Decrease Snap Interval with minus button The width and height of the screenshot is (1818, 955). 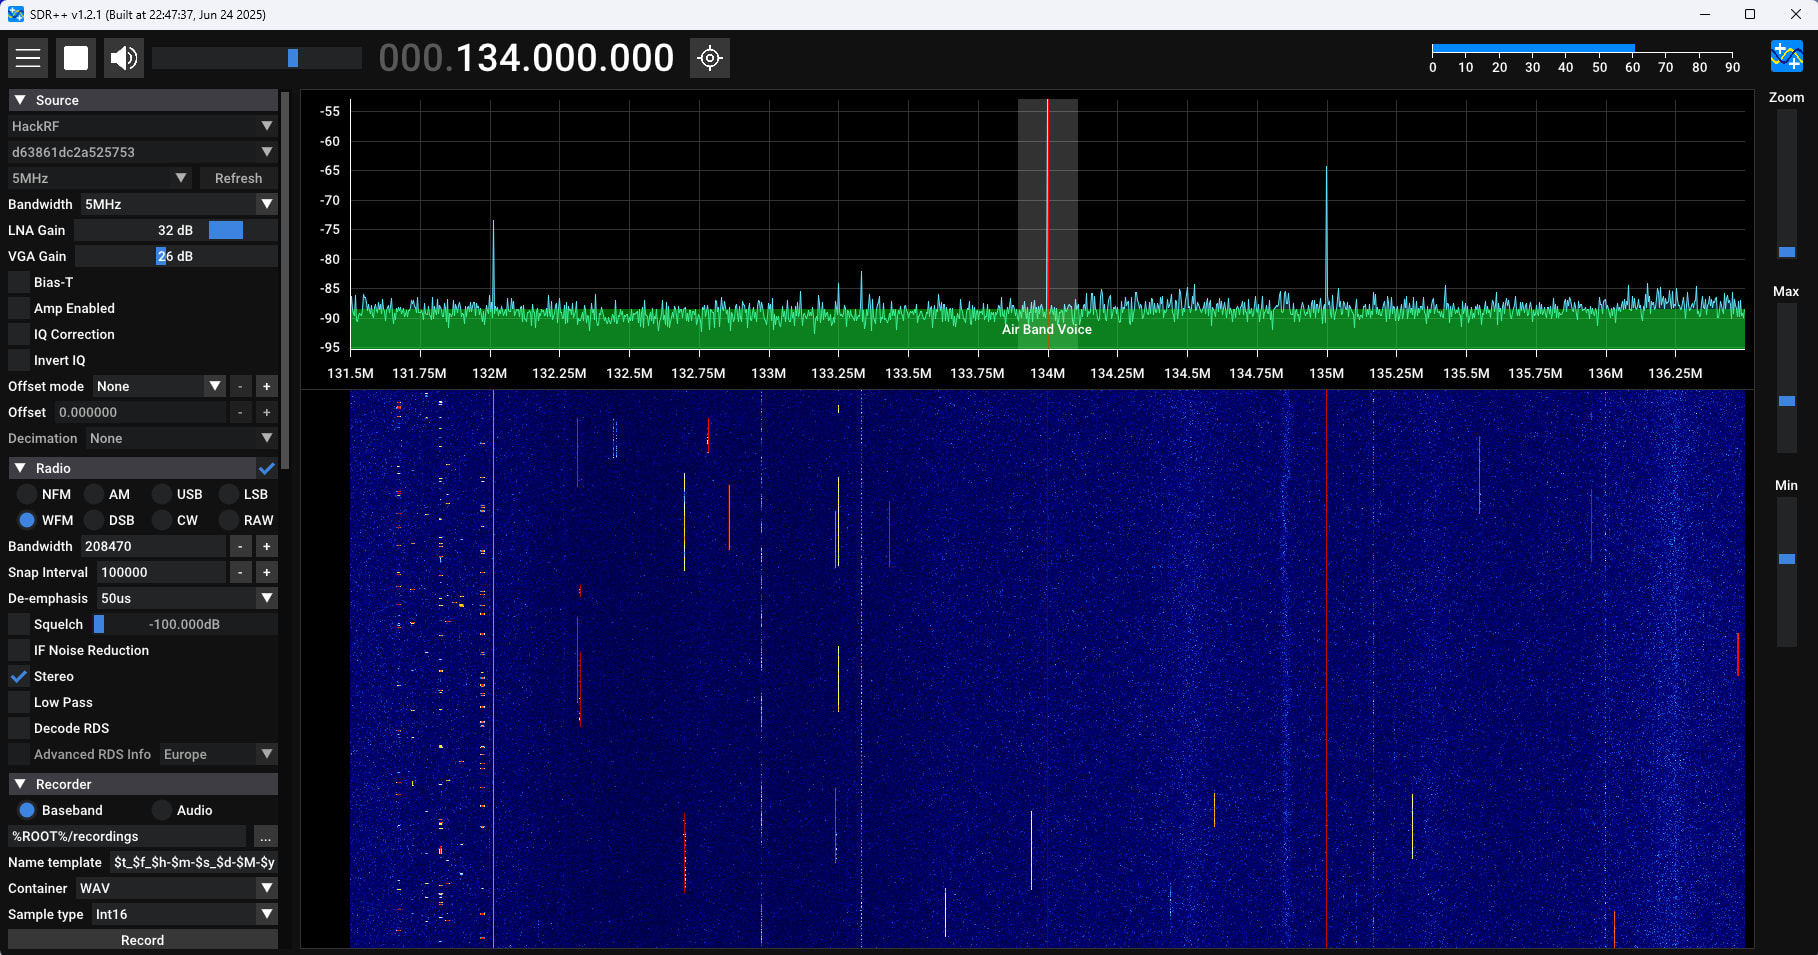(240, 572)
